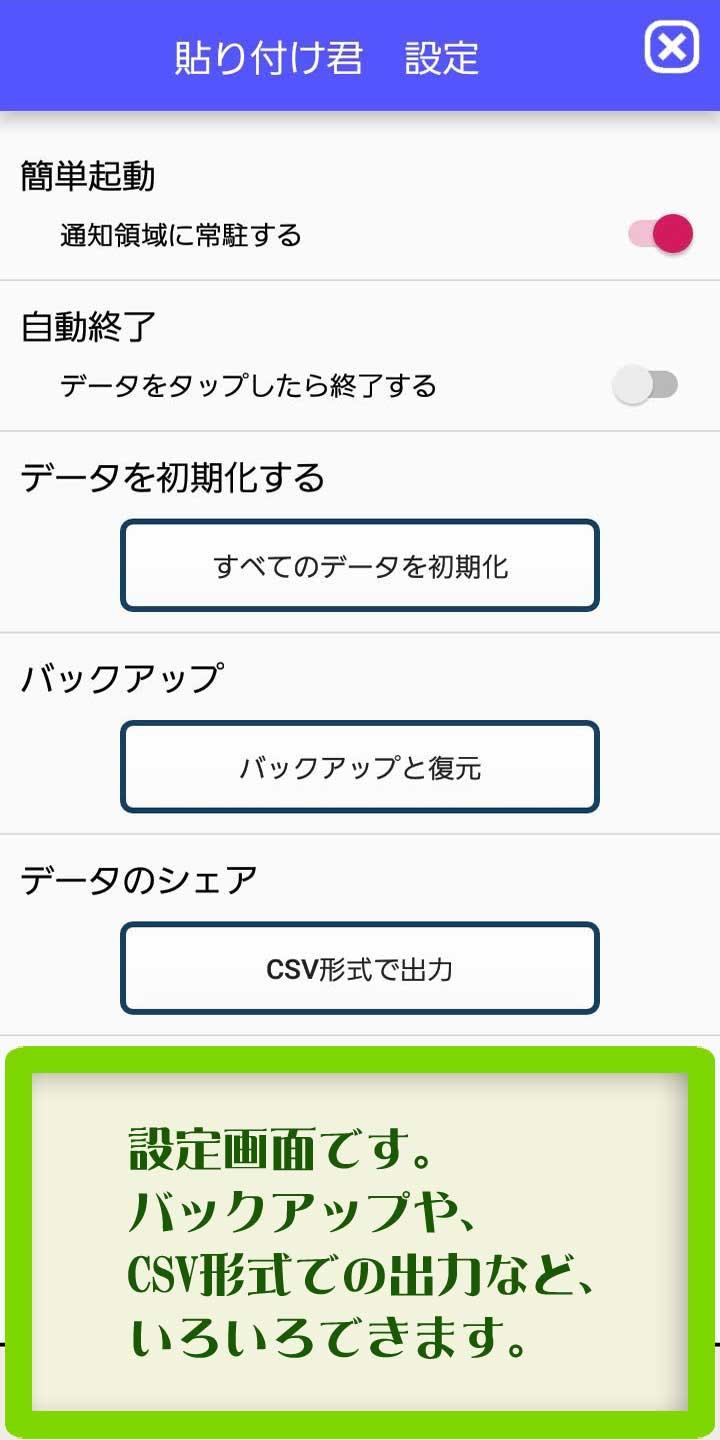
Task: Click the 貼り付け君 設定 title text
Action: tap(327, 57)
